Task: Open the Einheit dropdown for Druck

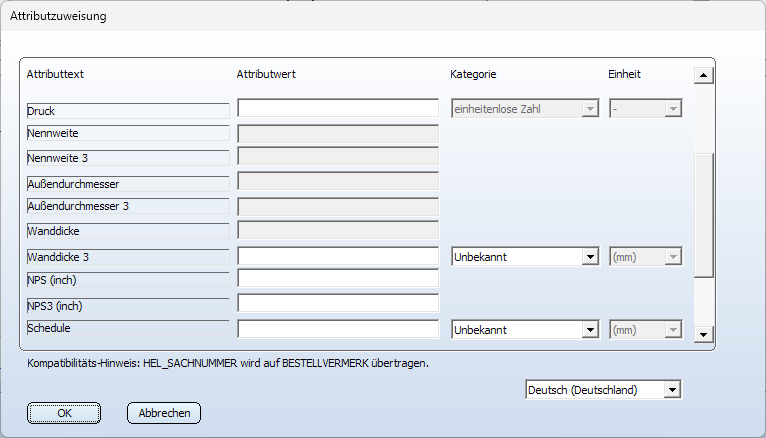Action: pyautogui.click(x=645, y=109)
